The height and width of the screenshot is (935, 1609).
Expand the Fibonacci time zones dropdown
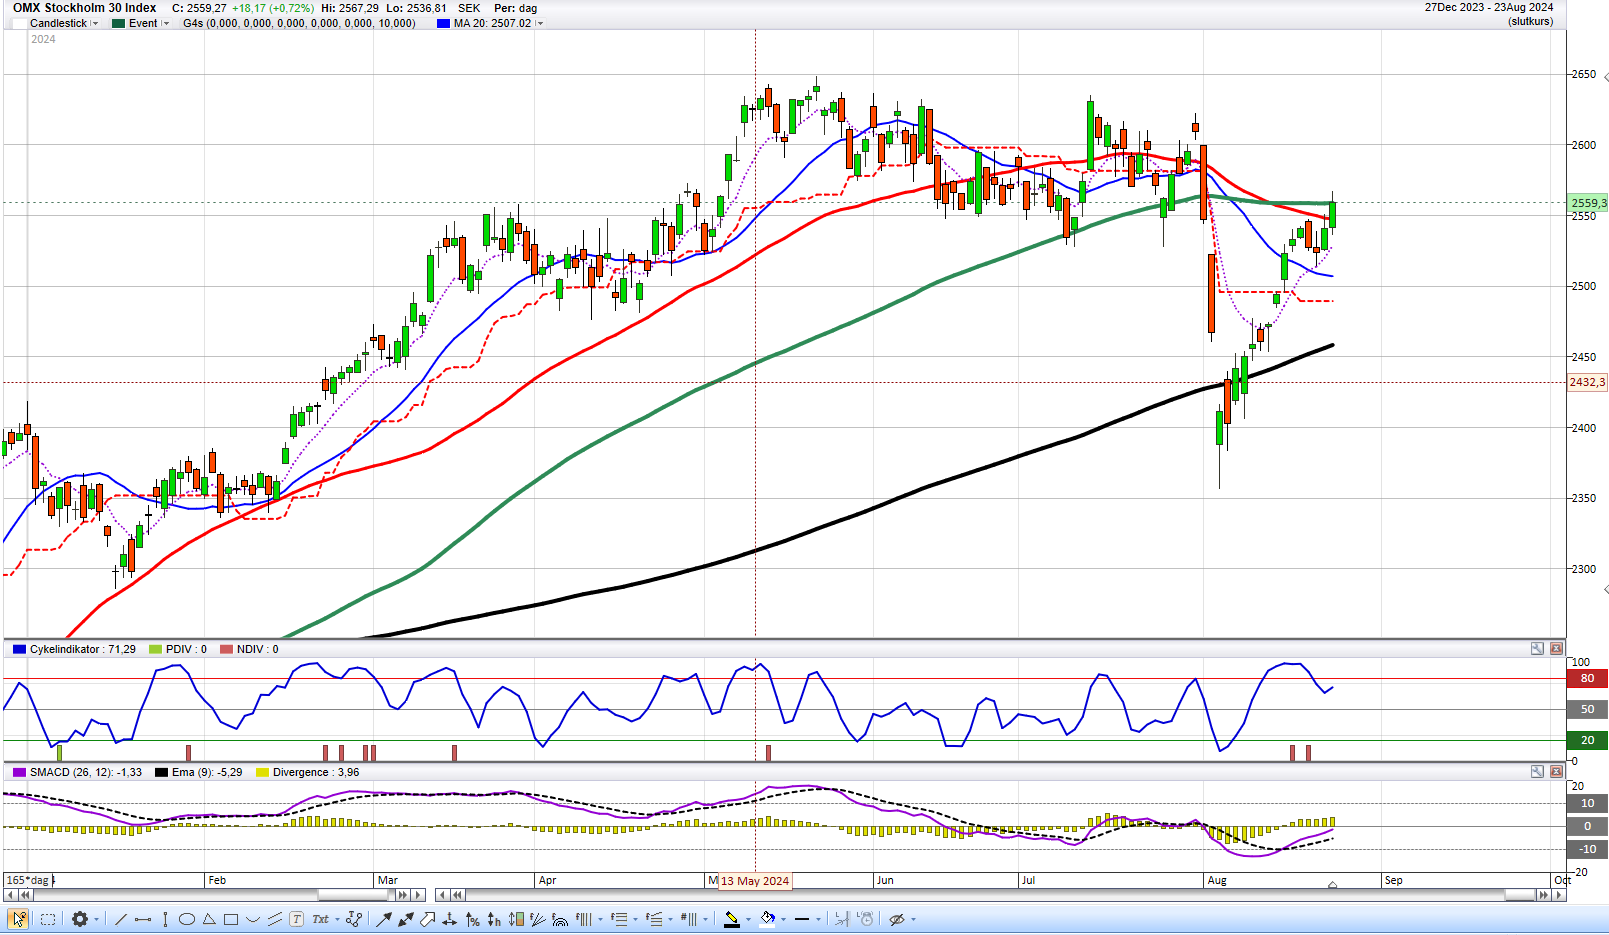(601, 920)
